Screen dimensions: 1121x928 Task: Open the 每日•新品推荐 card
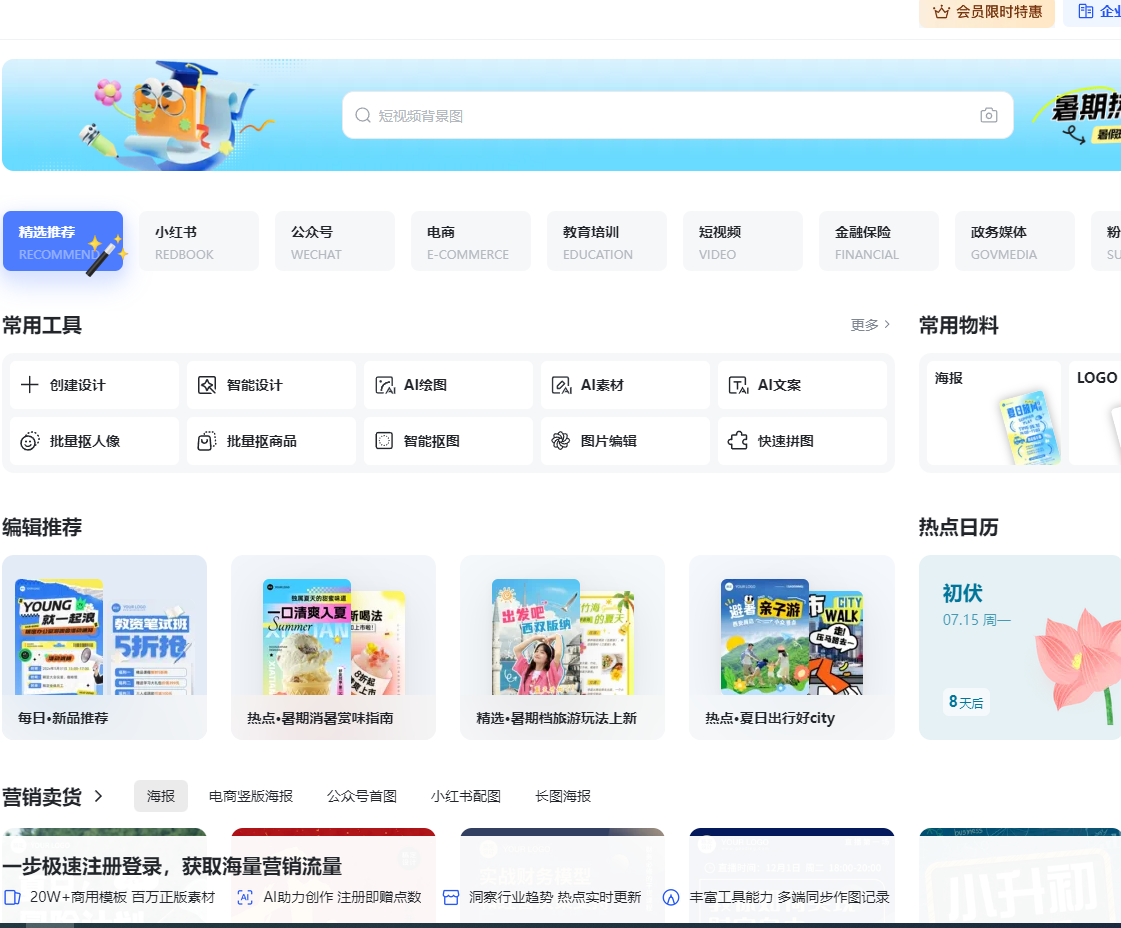pyautogui.click(x=104, y=647)
